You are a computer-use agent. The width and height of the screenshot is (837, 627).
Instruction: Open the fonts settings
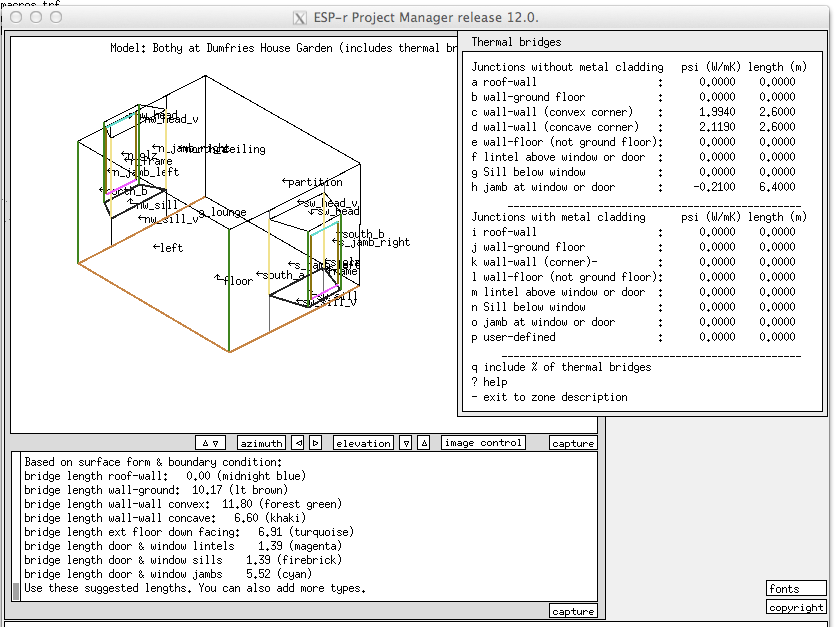point(796,589)
